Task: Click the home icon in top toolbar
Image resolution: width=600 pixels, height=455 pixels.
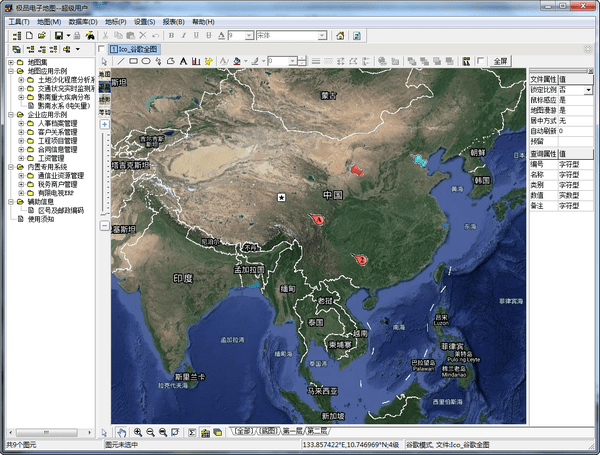Action: [x=341, y=36]
